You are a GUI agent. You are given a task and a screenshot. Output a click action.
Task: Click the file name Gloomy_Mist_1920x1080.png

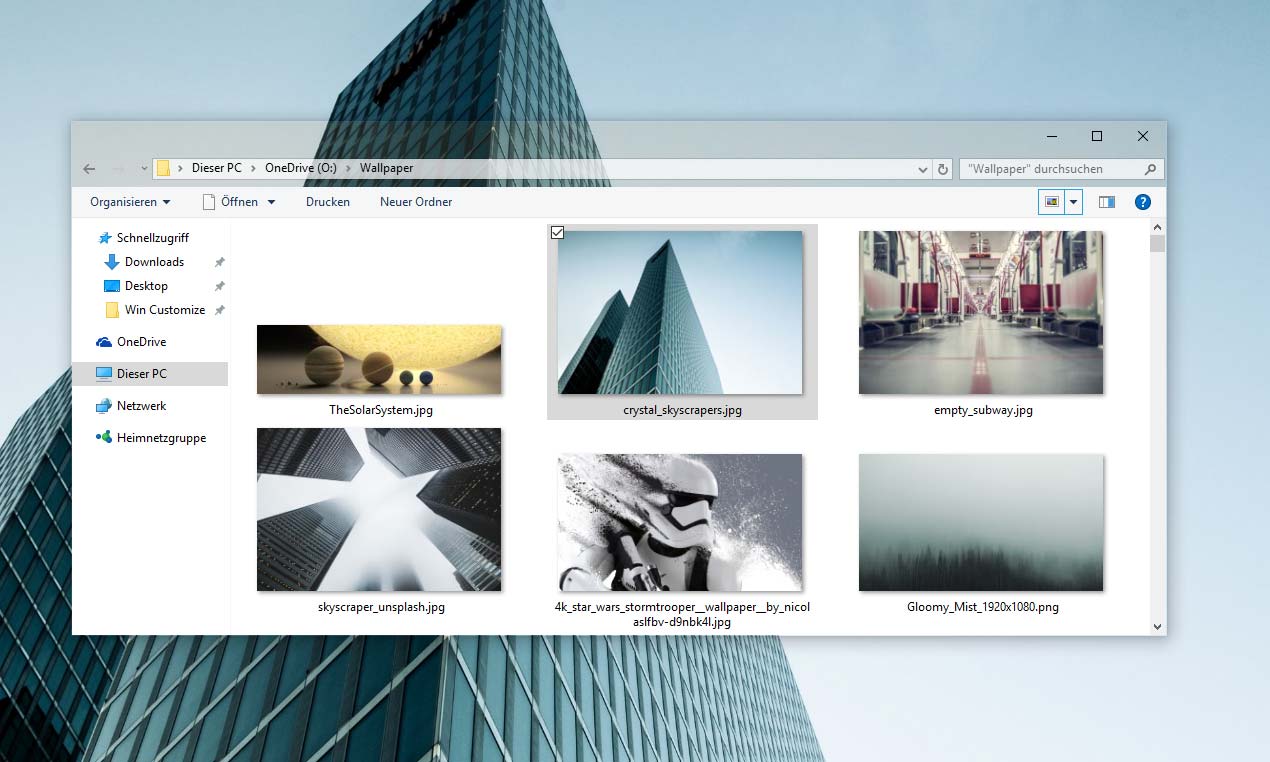click(983, 607)
